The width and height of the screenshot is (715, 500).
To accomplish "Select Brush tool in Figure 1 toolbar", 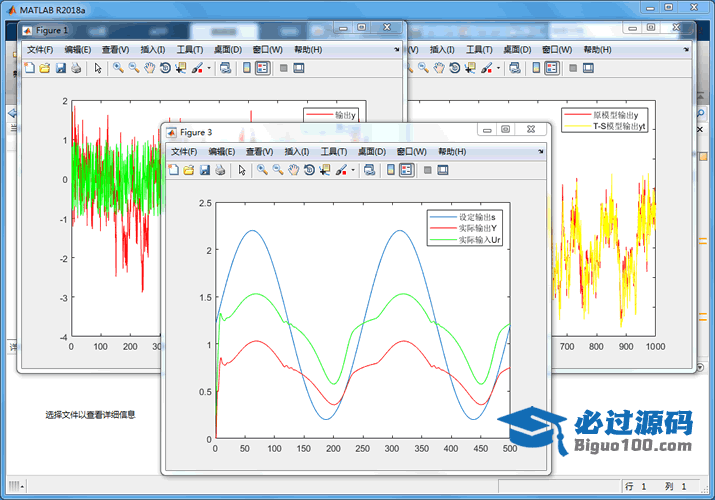I will click(197, 68).
